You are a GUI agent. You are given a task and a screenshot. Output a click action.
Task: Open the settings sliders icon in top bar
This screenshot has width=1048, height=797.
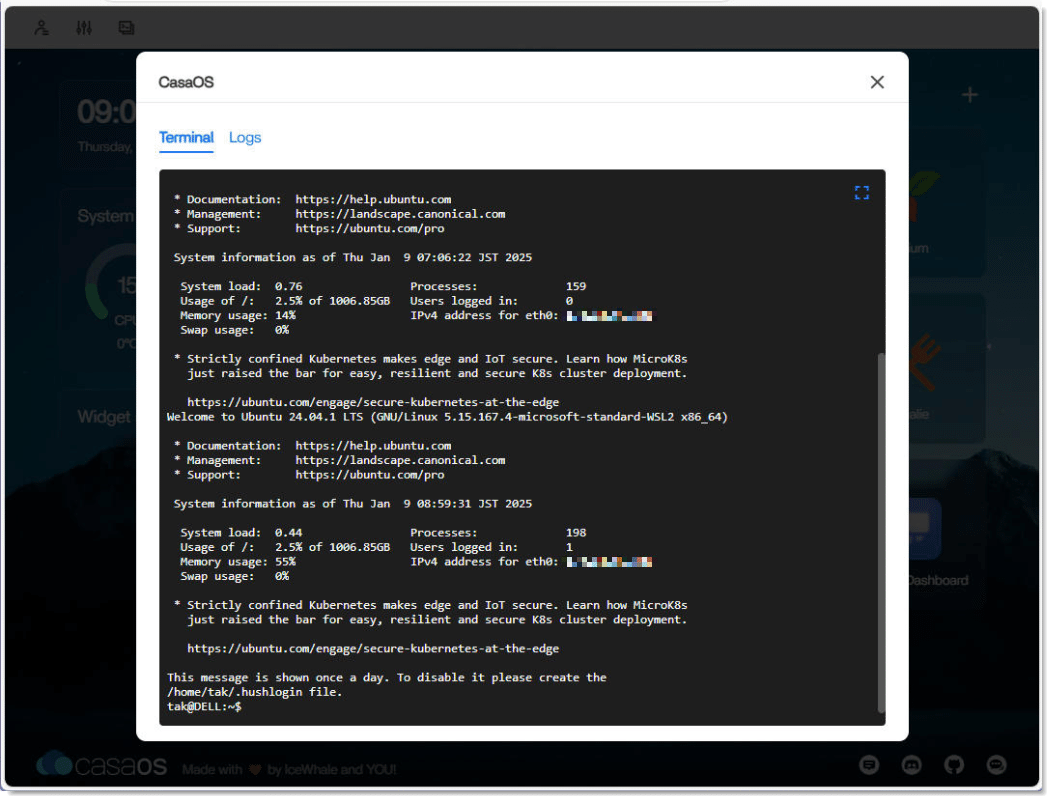pyautogui.click(x=84, y=27)
